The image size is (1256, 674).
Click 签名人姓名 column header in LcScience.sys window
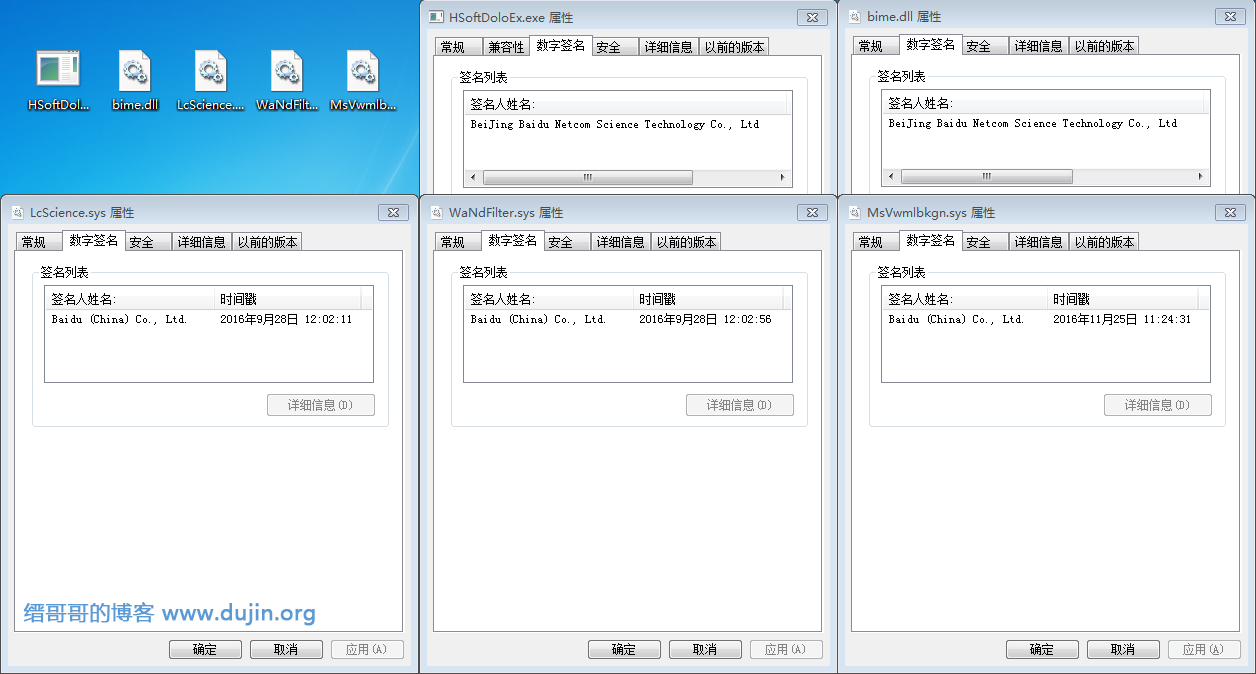[130, 299]
